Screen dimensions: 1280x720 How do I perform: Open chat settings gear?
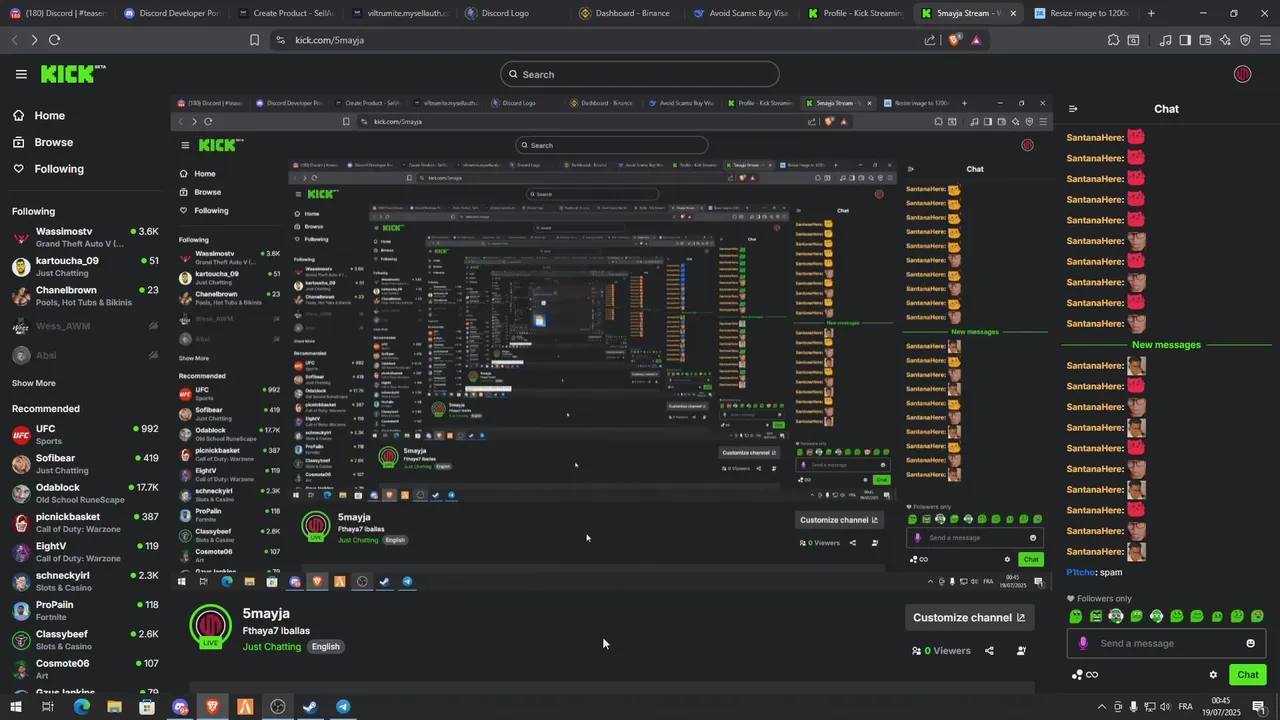pyautogui.click(x=1213, y=675)
